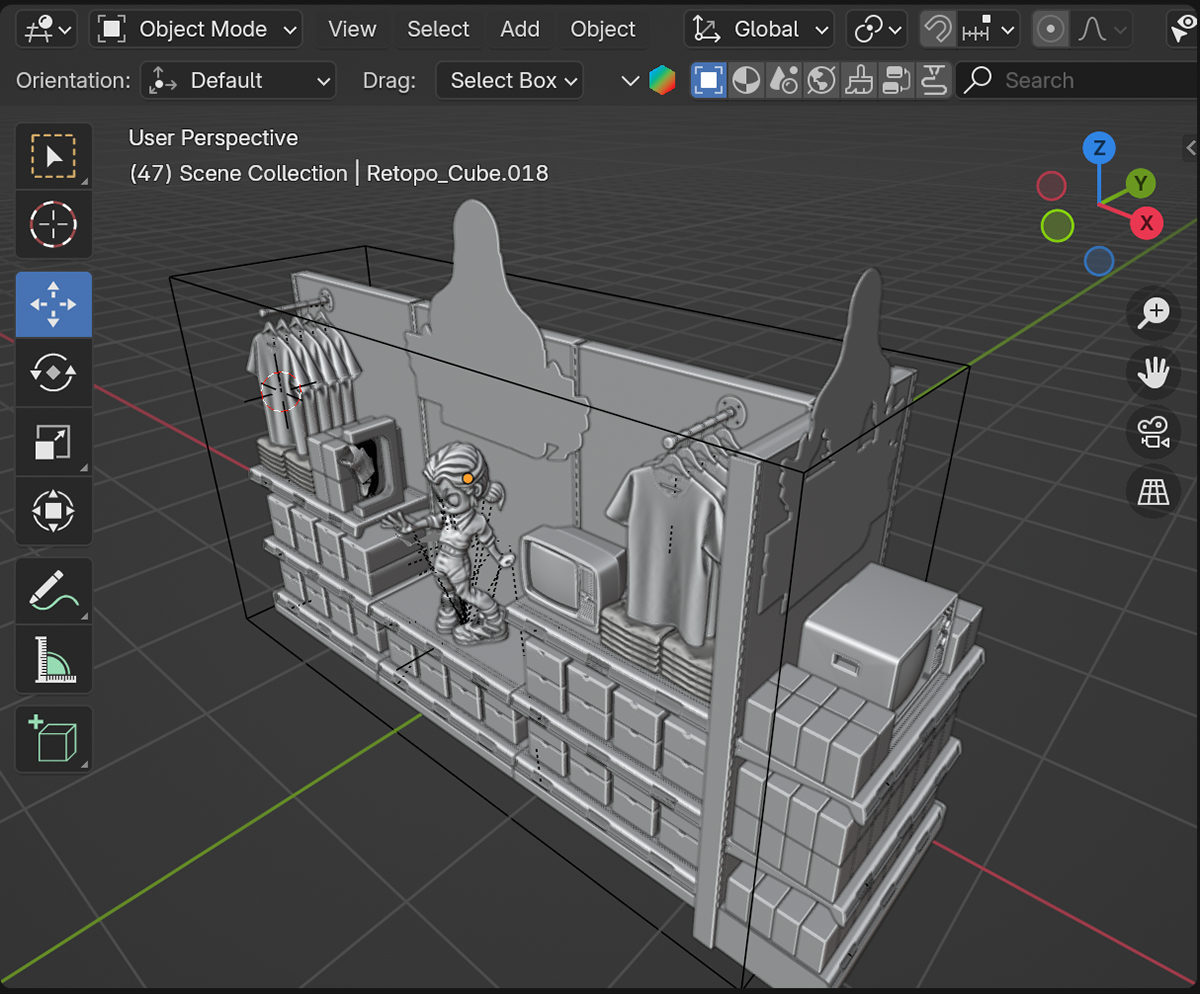Expand the Global transform orientation dropdown
The height and width of the screenshot is (994, 1200).
759,30
